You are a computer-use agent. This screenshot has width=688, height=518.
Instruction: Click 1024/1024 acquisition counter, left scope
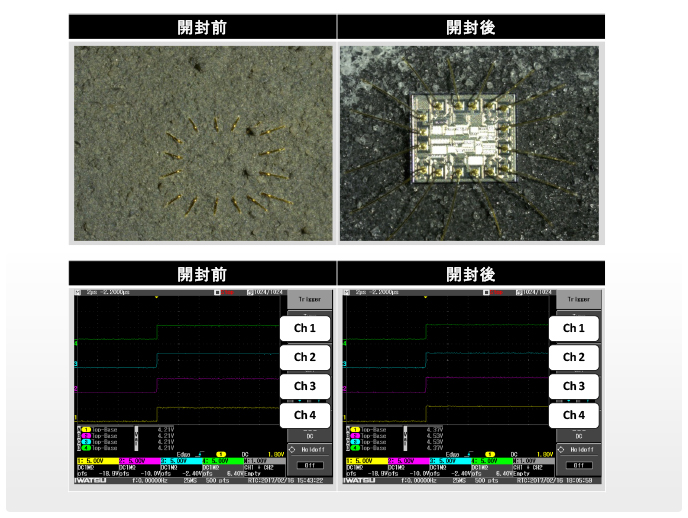tap(265, 292)
